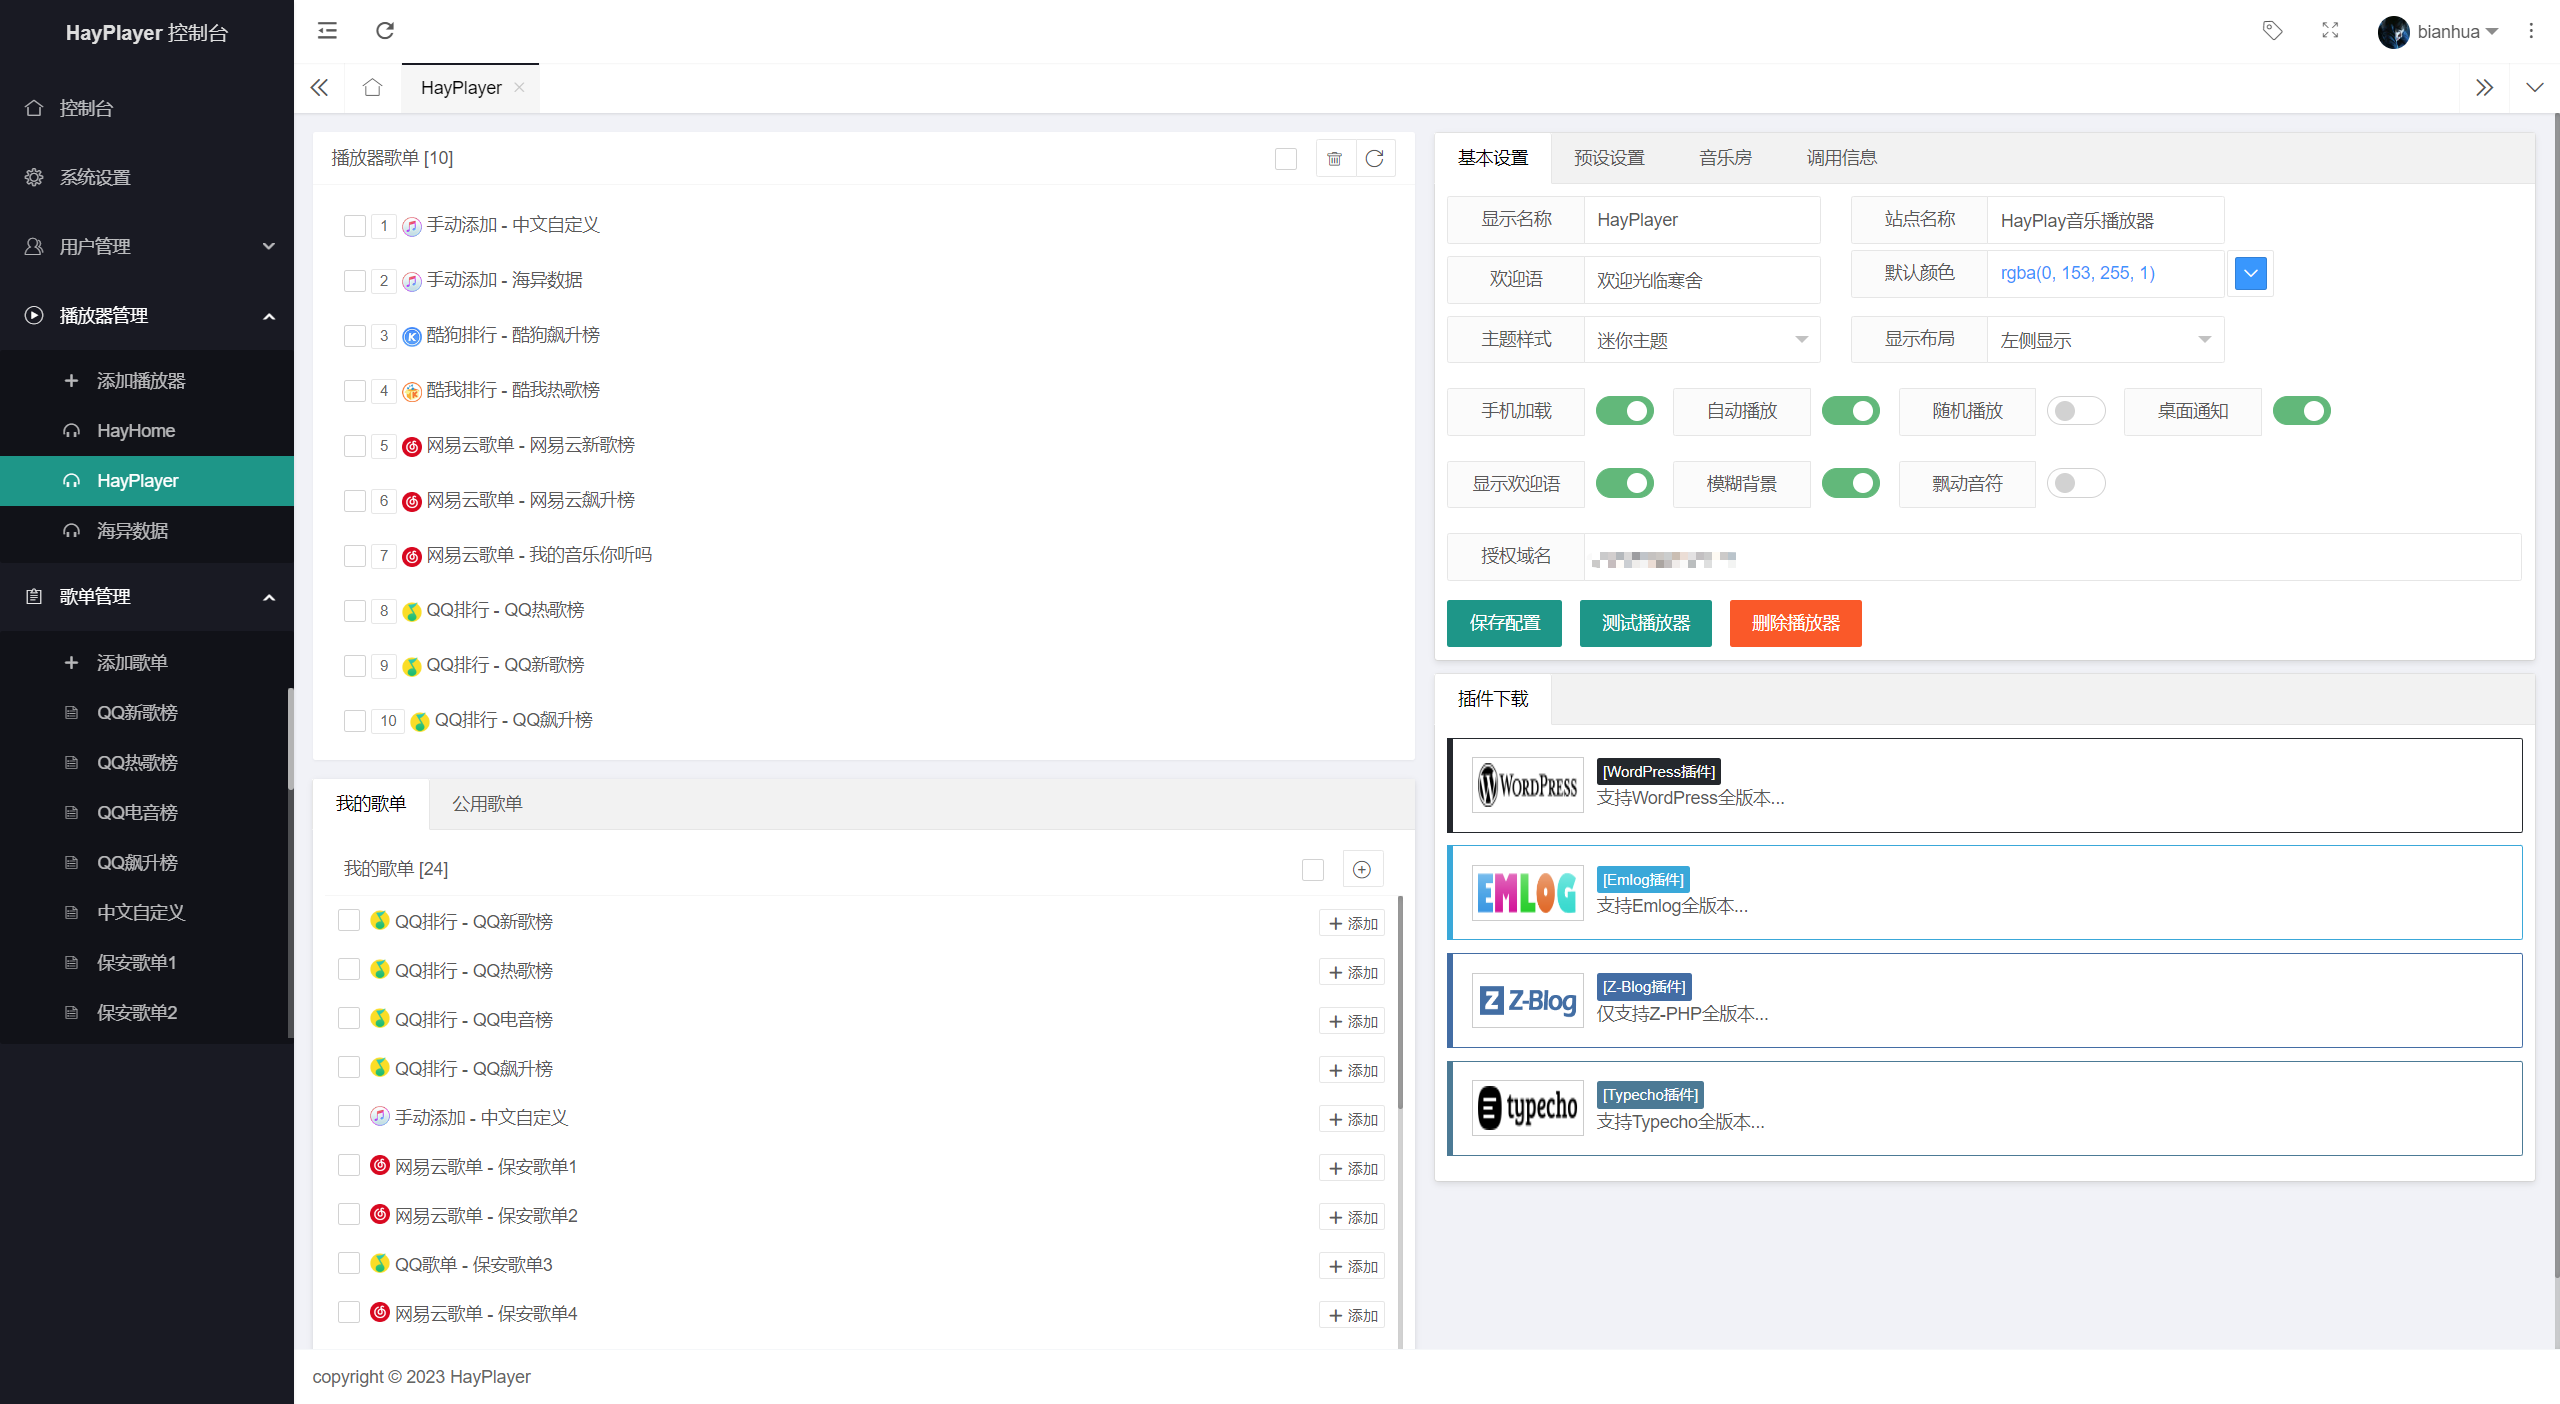
Task: Click the 欢迎语 input field
Action: point(1701,280)
